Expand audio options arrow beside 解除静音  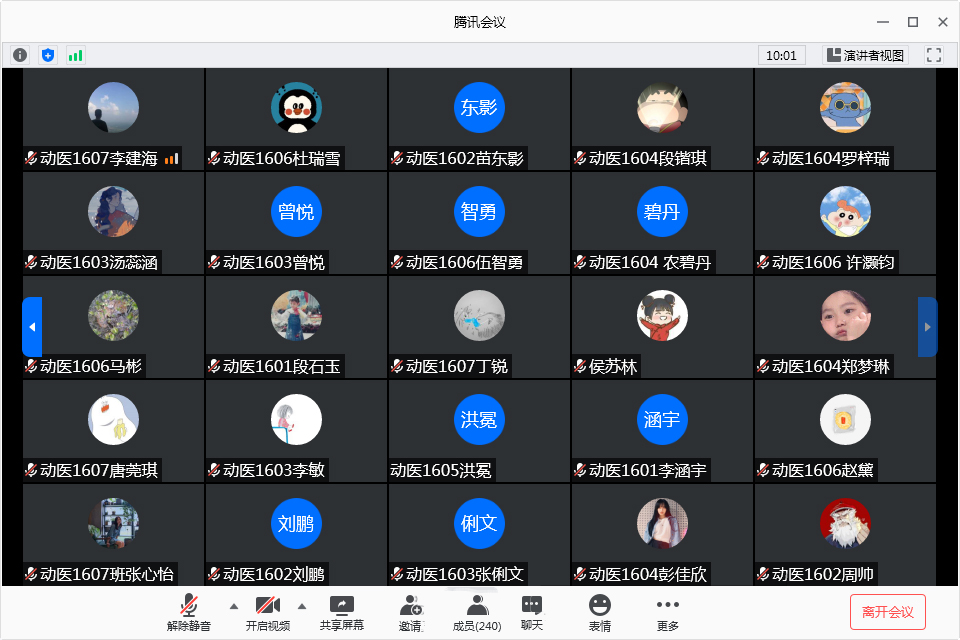[x=234, y=606]
